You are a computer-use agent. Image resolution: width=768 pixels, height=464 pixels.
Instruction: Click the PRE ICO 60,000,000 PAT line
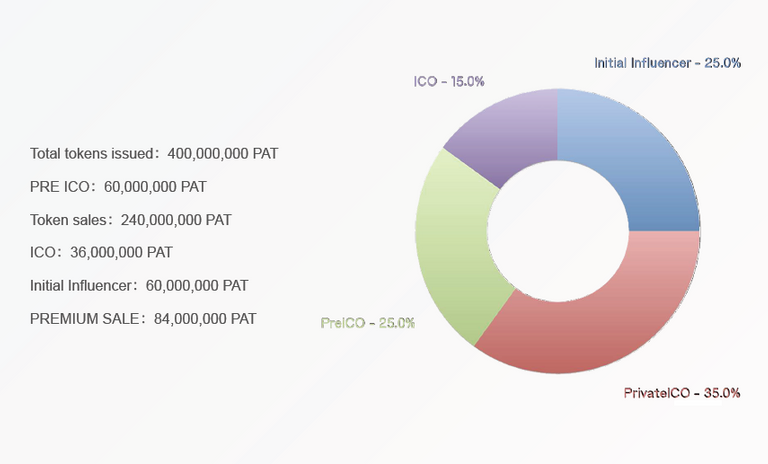(118, 187)
